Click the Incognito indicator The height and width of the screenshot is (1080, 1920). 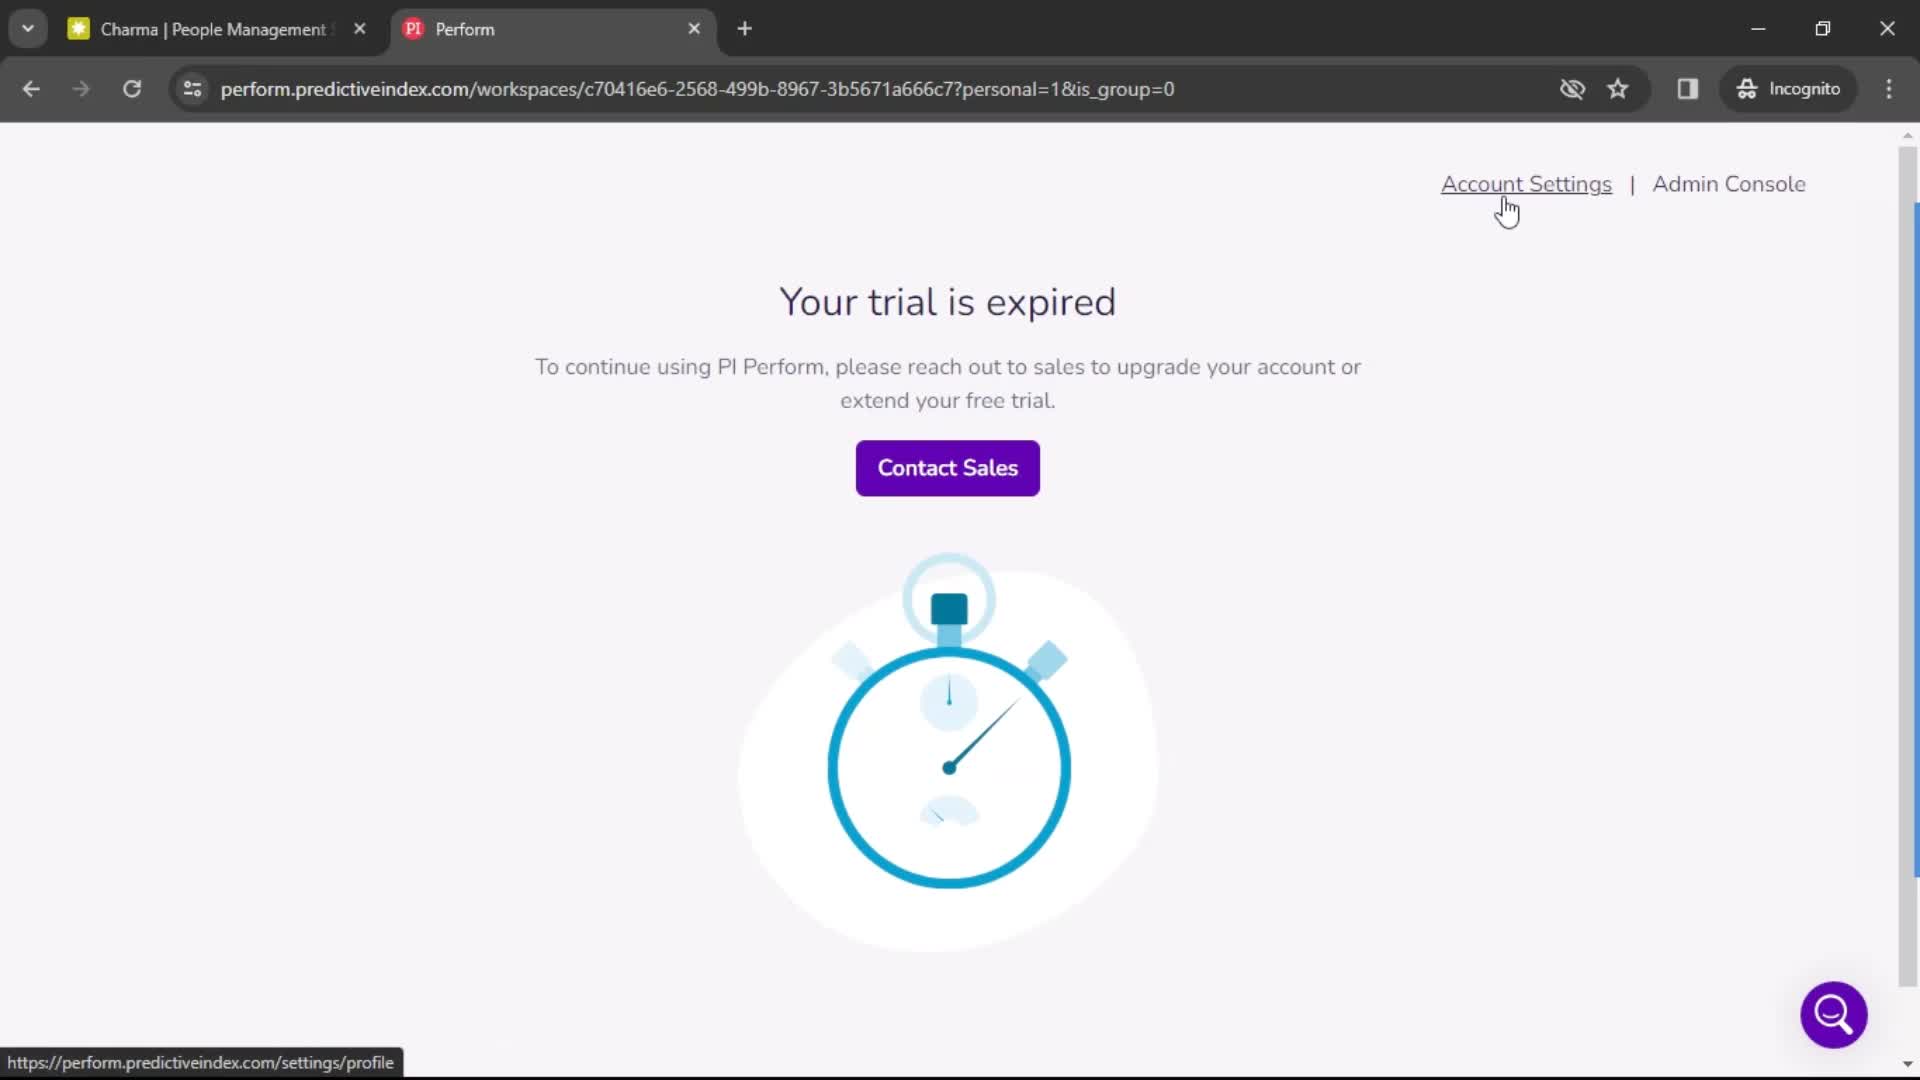1788,89
